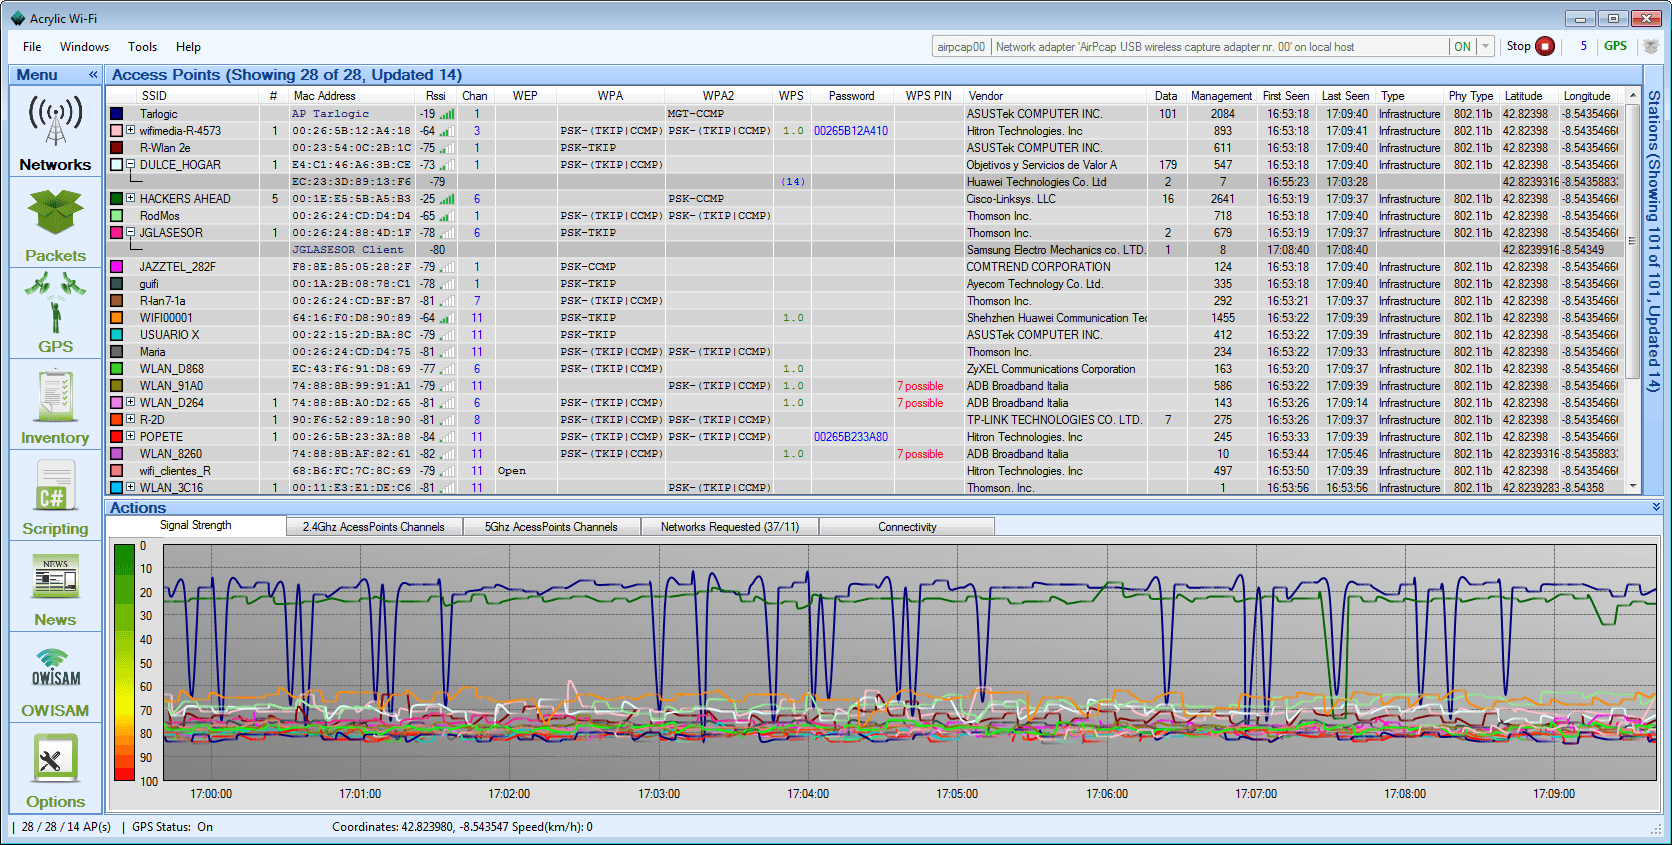
Task: Click signal bars icon for Tarlogic row
Action: coord(447,114)
